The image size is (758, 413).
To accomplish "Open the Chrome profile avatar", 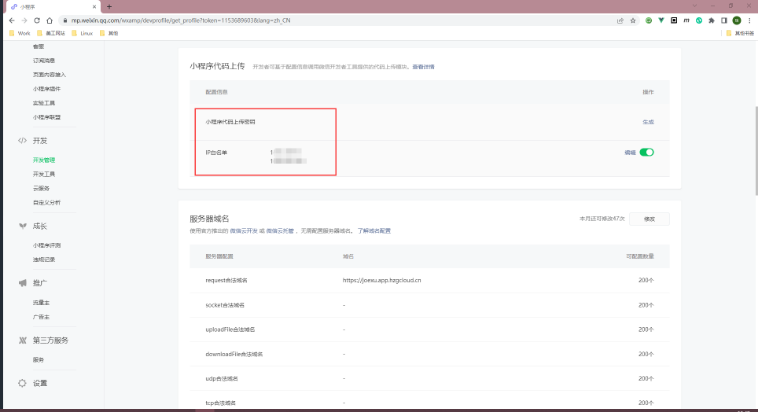I will pyautogui.click(x=737, y=20).
